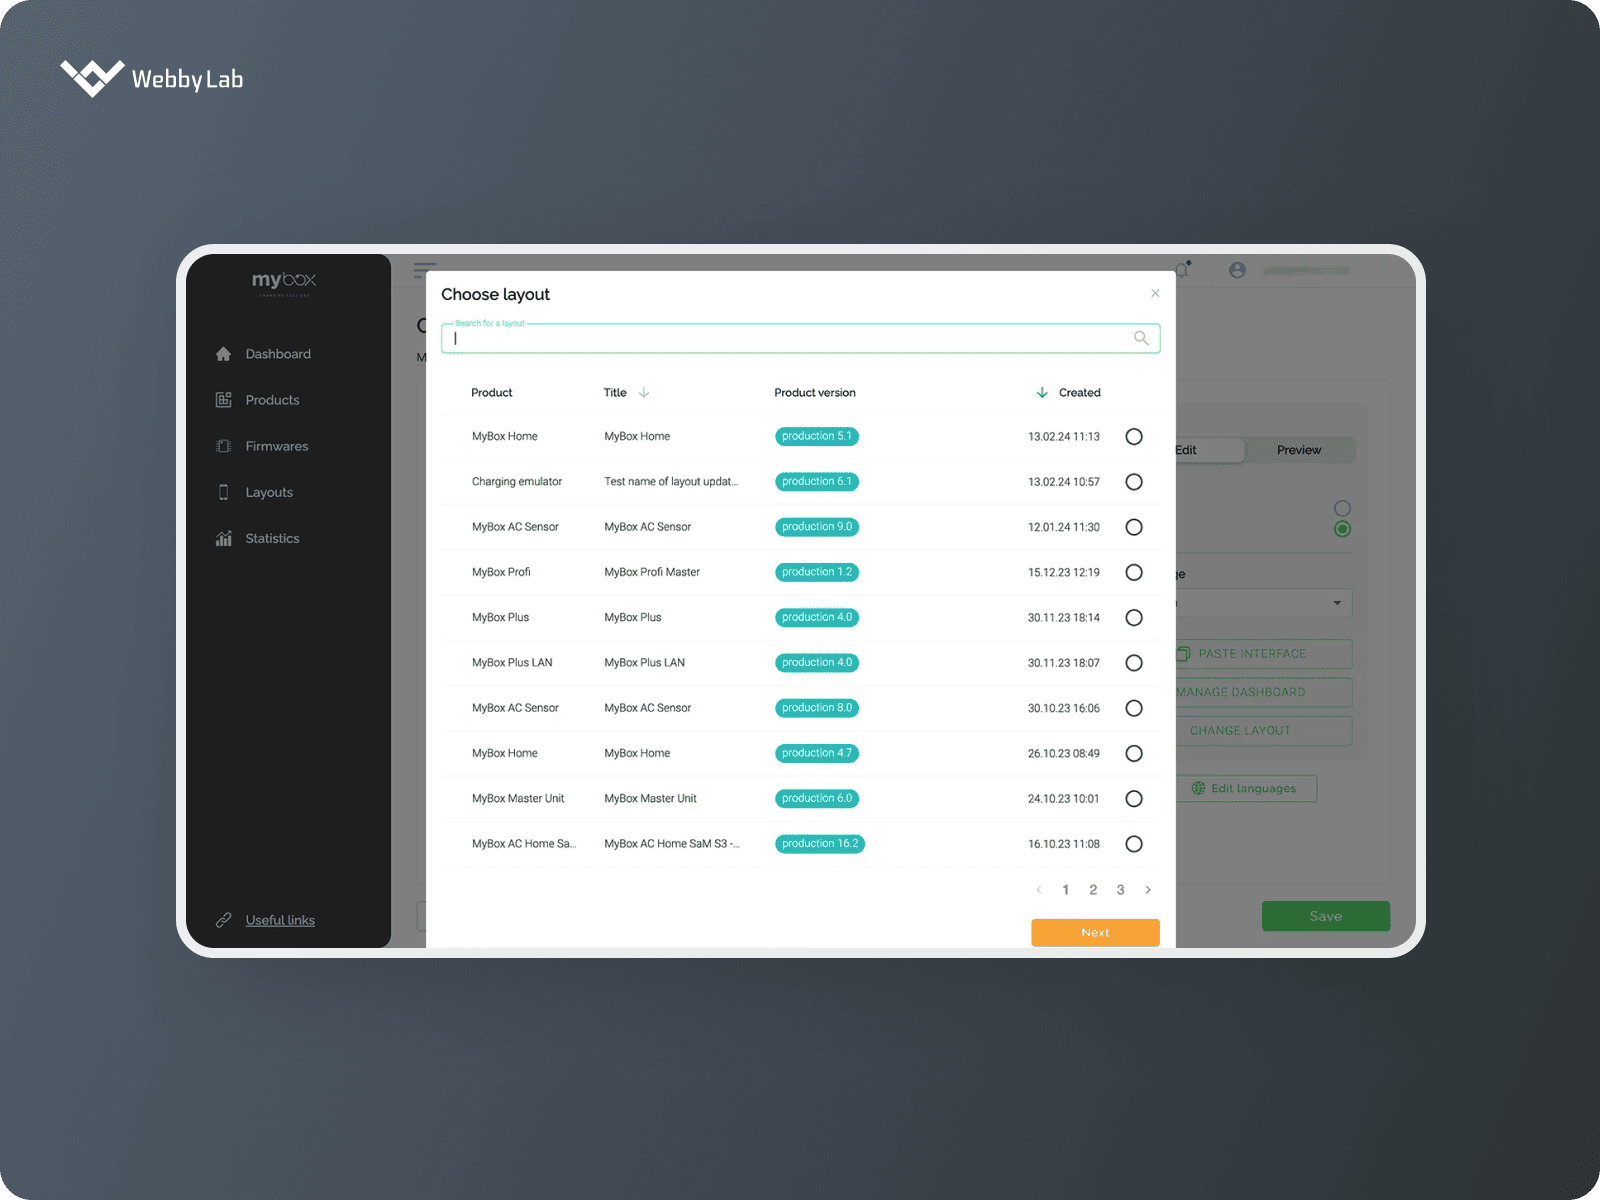Select the MyBox Home production 5.1 layout
1600x1200 pixels.
pyautogui.click(x=1134, y=436)
